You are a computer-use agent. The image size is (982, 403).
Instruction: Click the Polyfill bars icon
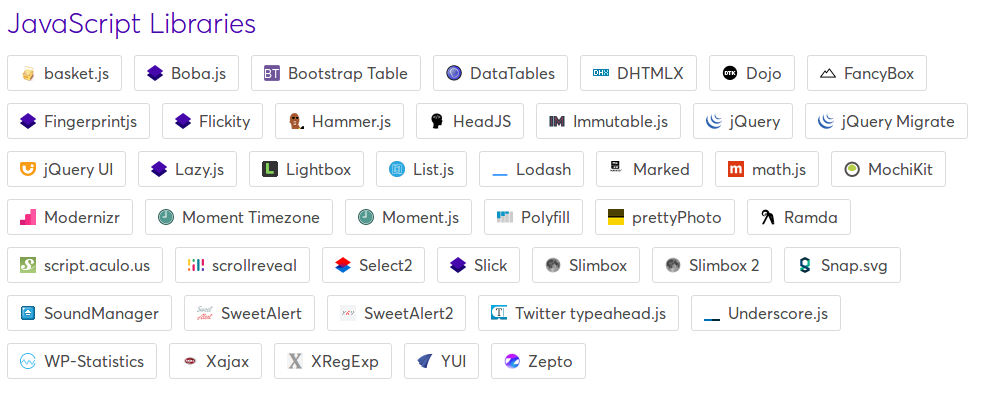pos(505,217)
